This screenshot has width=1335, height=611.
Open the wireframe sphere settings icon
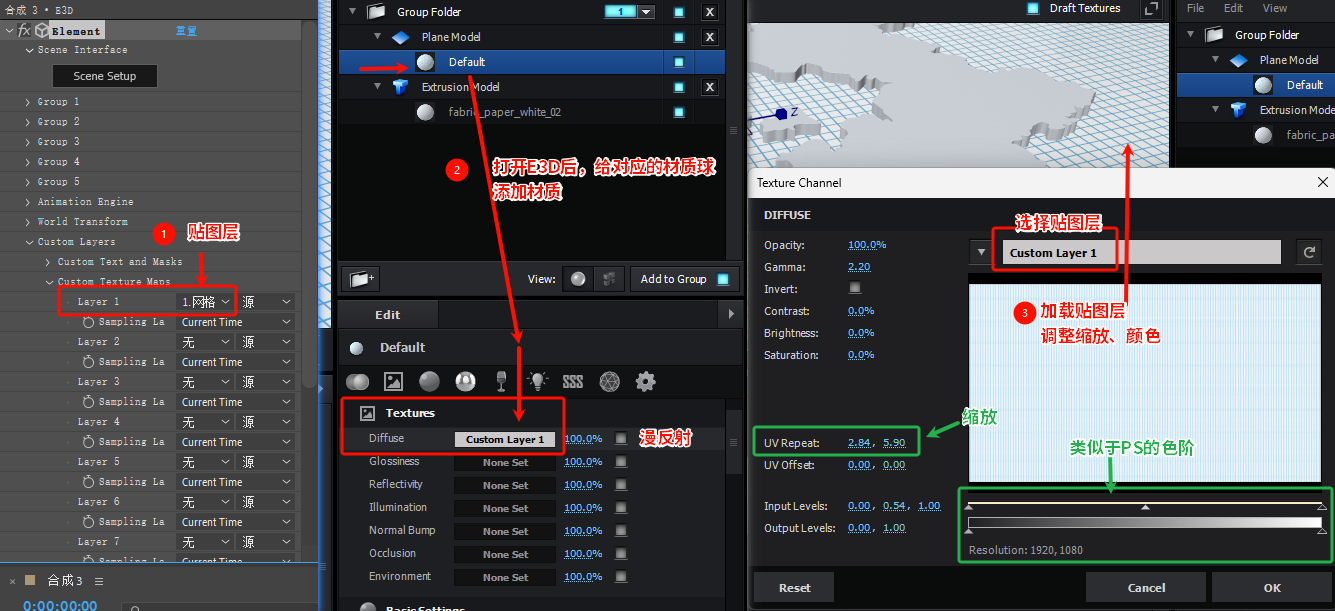(609, 381)
